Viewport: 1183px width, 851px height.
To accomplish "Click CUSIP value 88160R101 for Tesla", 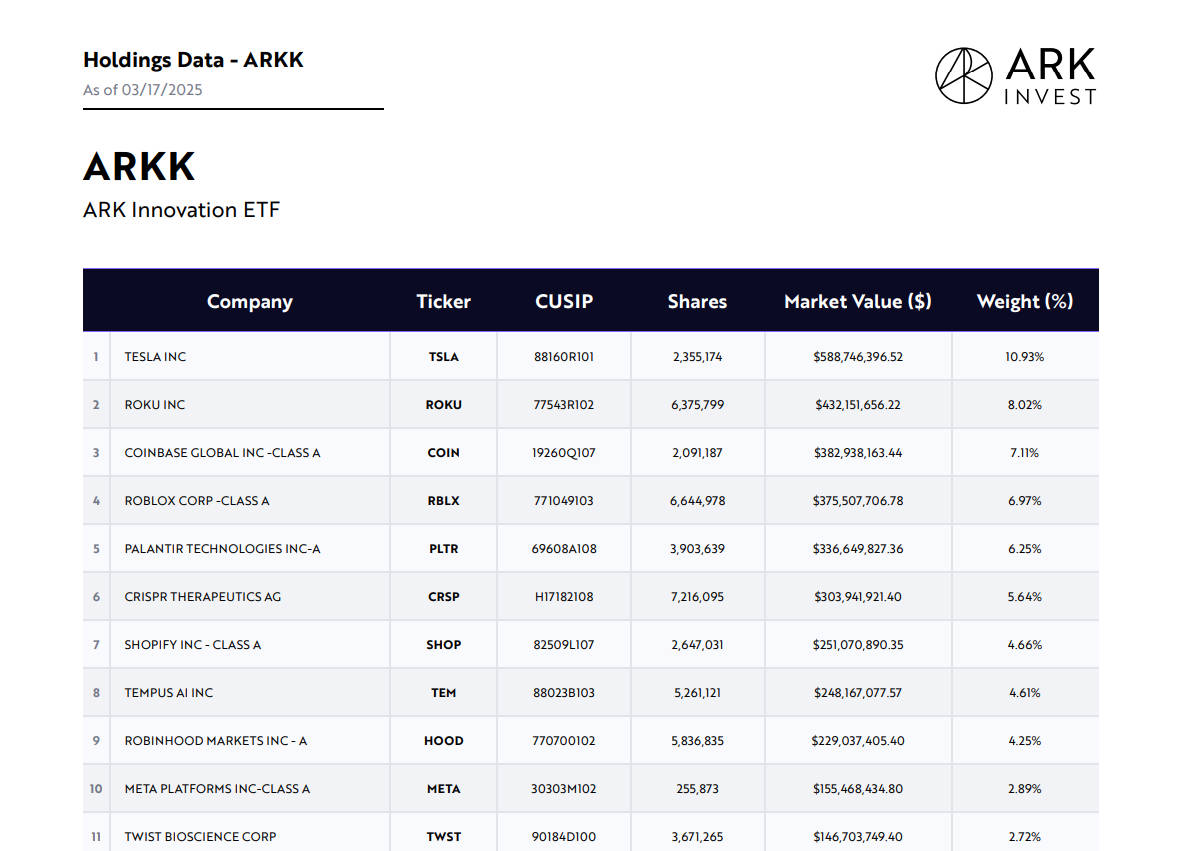I will tap(563, 356).
